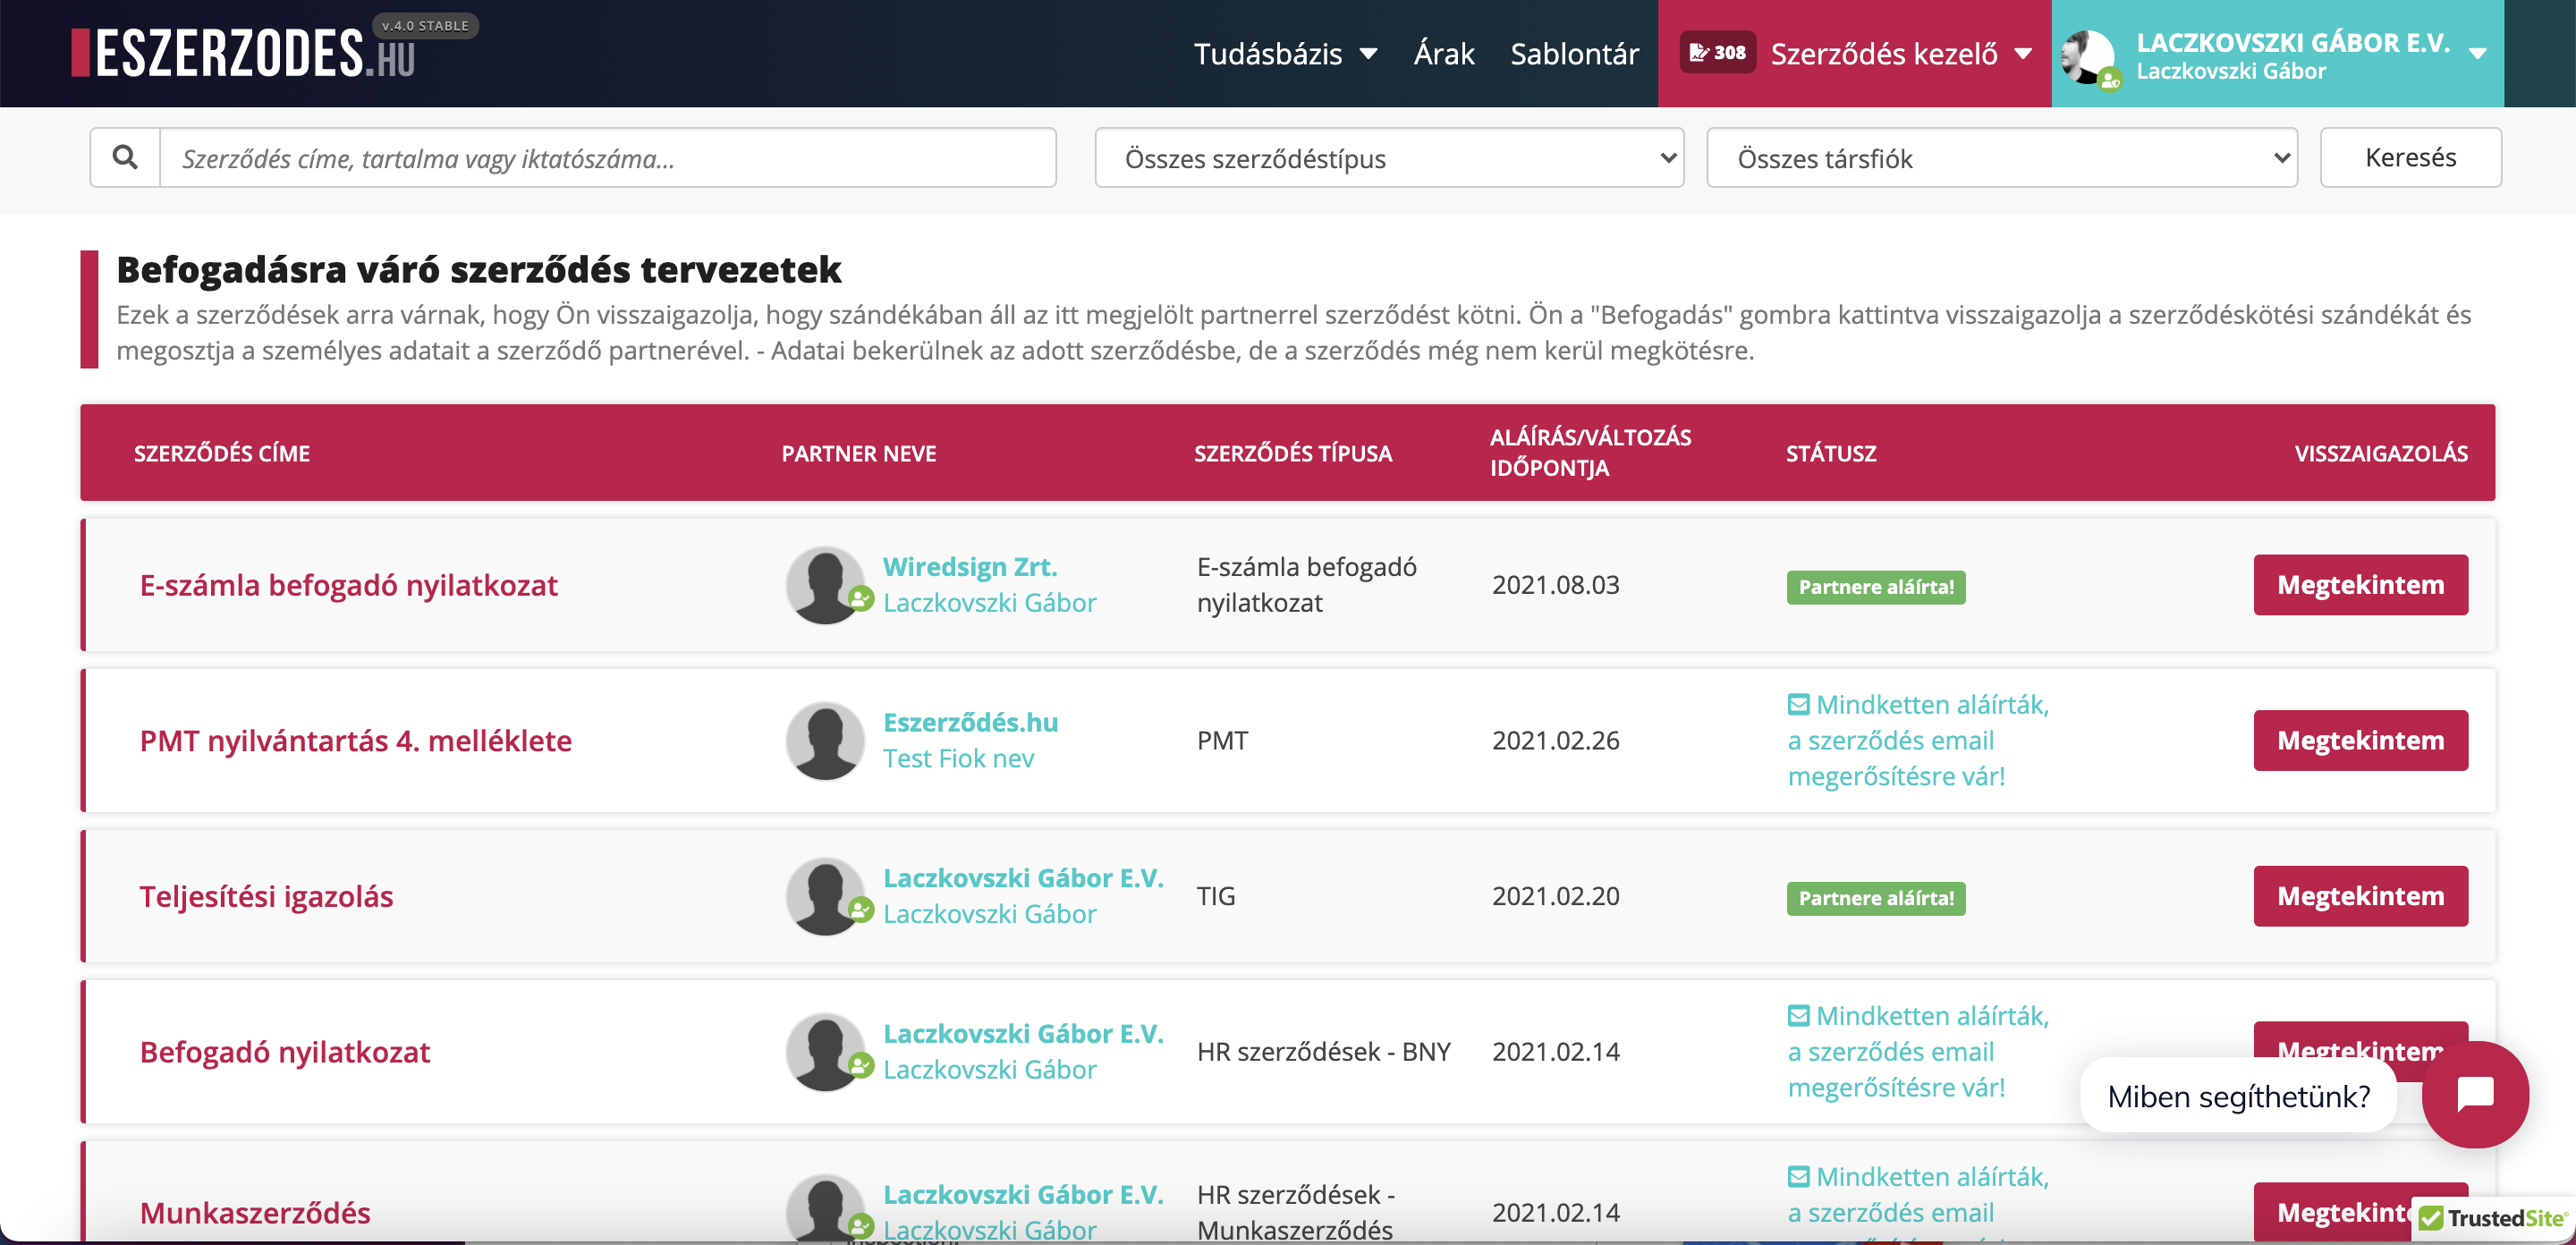
Task: Click the Eszerződés.hu partner avatar
Action: 824,740
